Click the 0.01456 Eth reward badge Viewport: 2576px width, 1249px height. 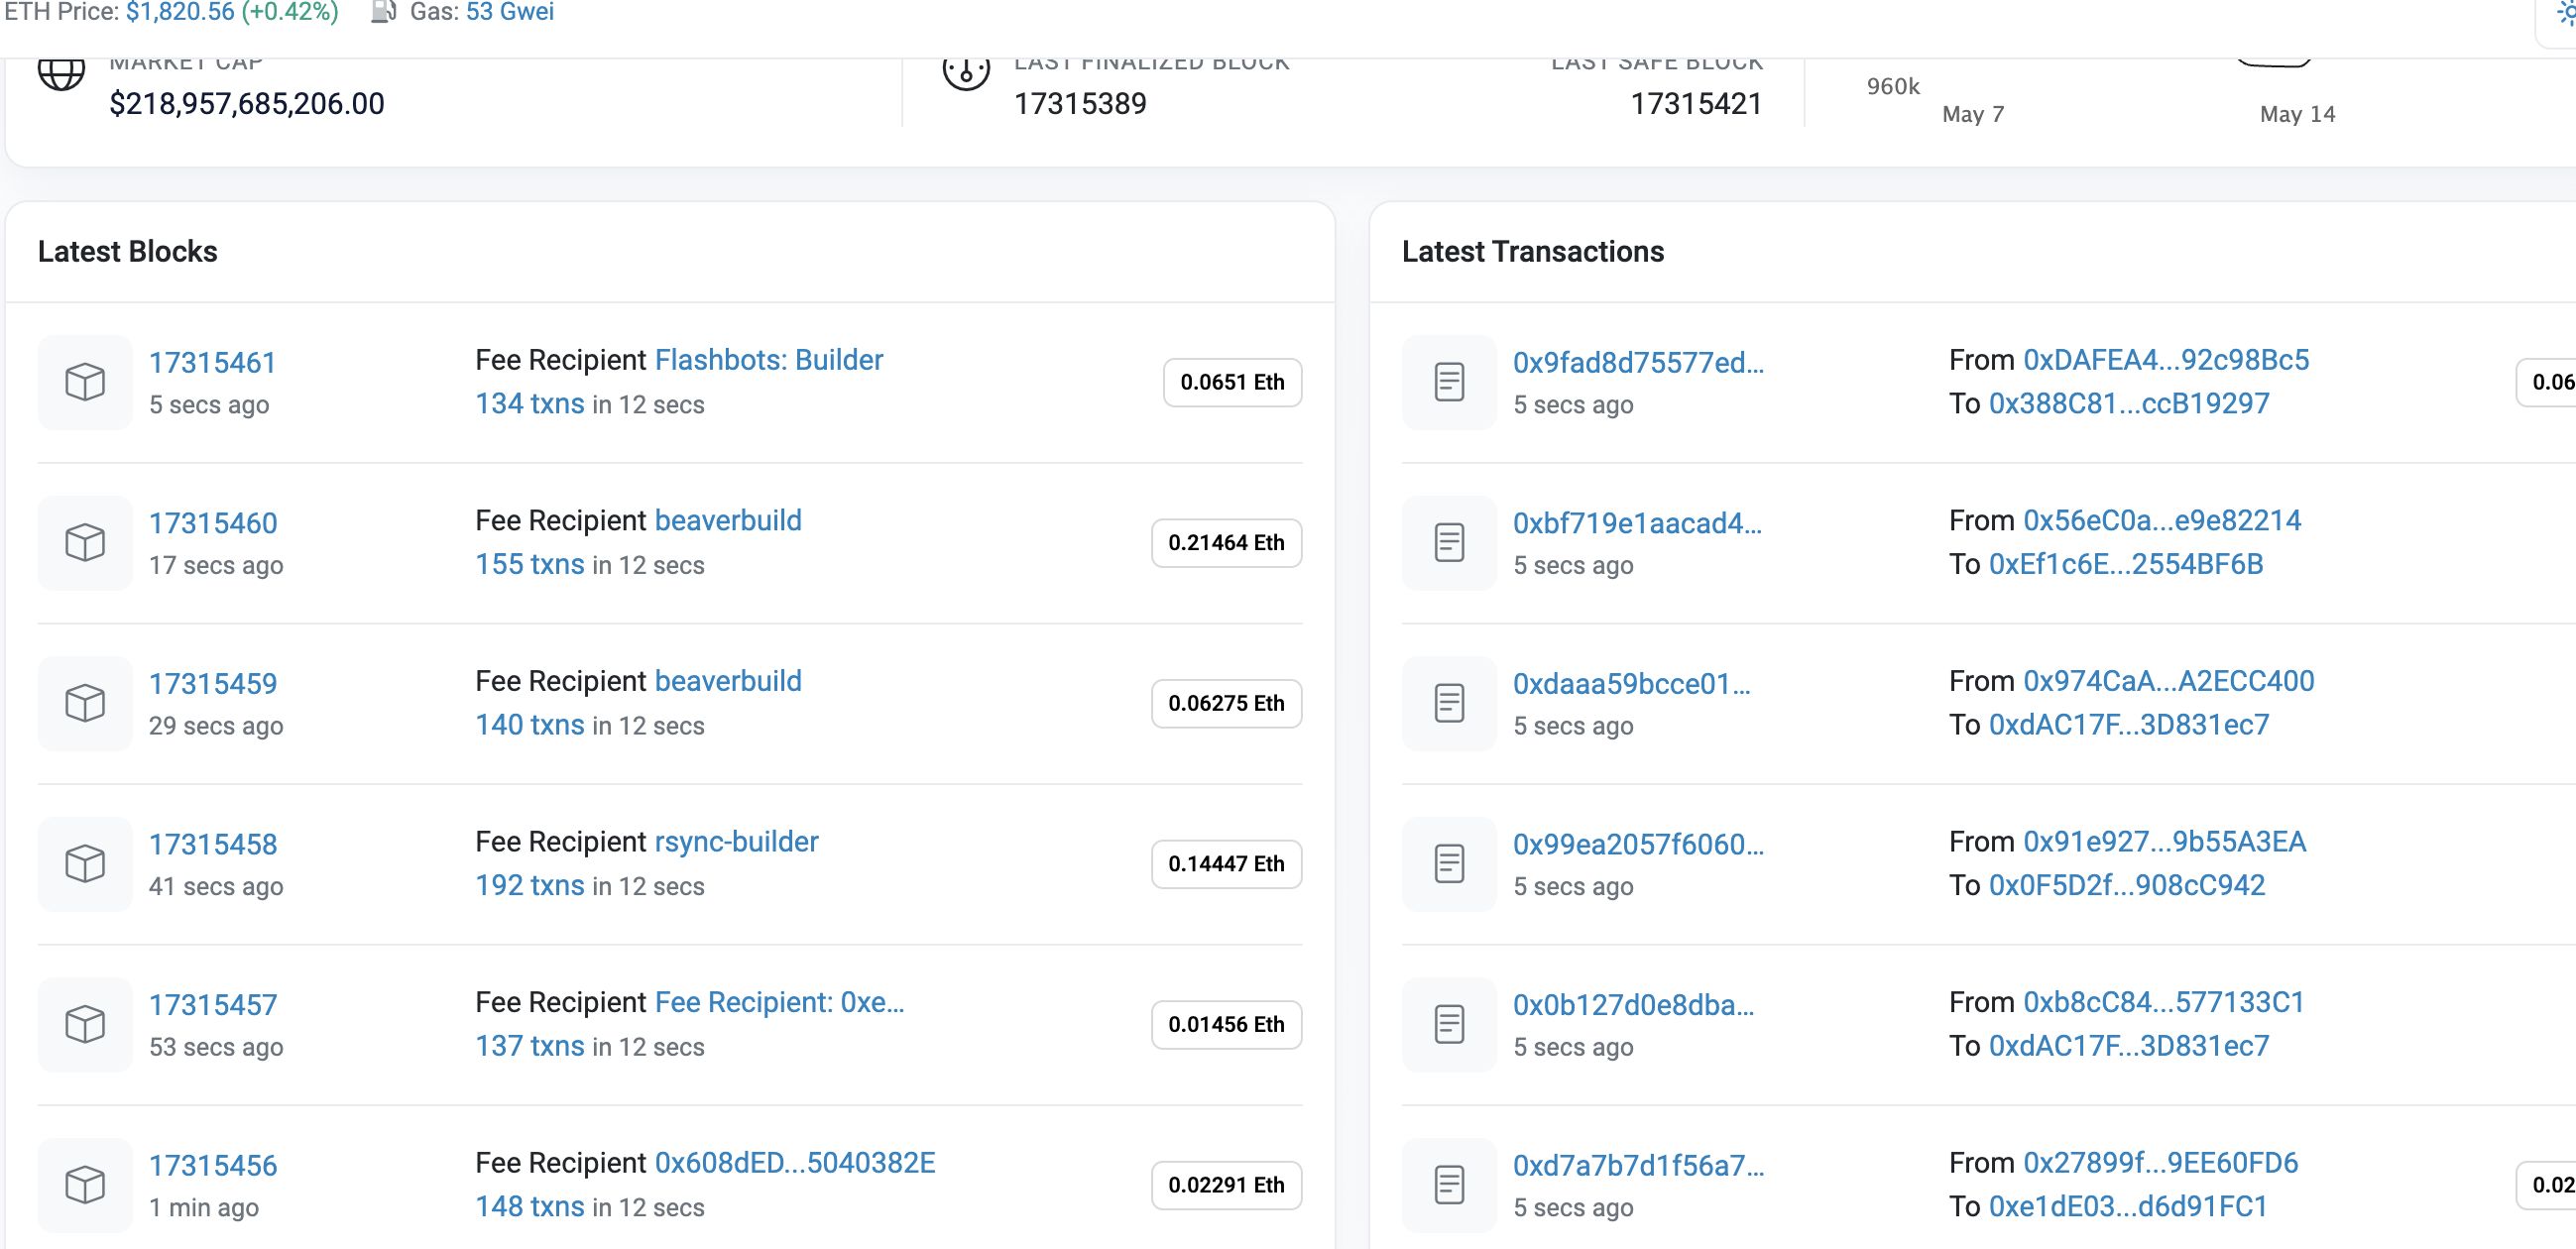pyautogui.click(x=1226, y=1024)
